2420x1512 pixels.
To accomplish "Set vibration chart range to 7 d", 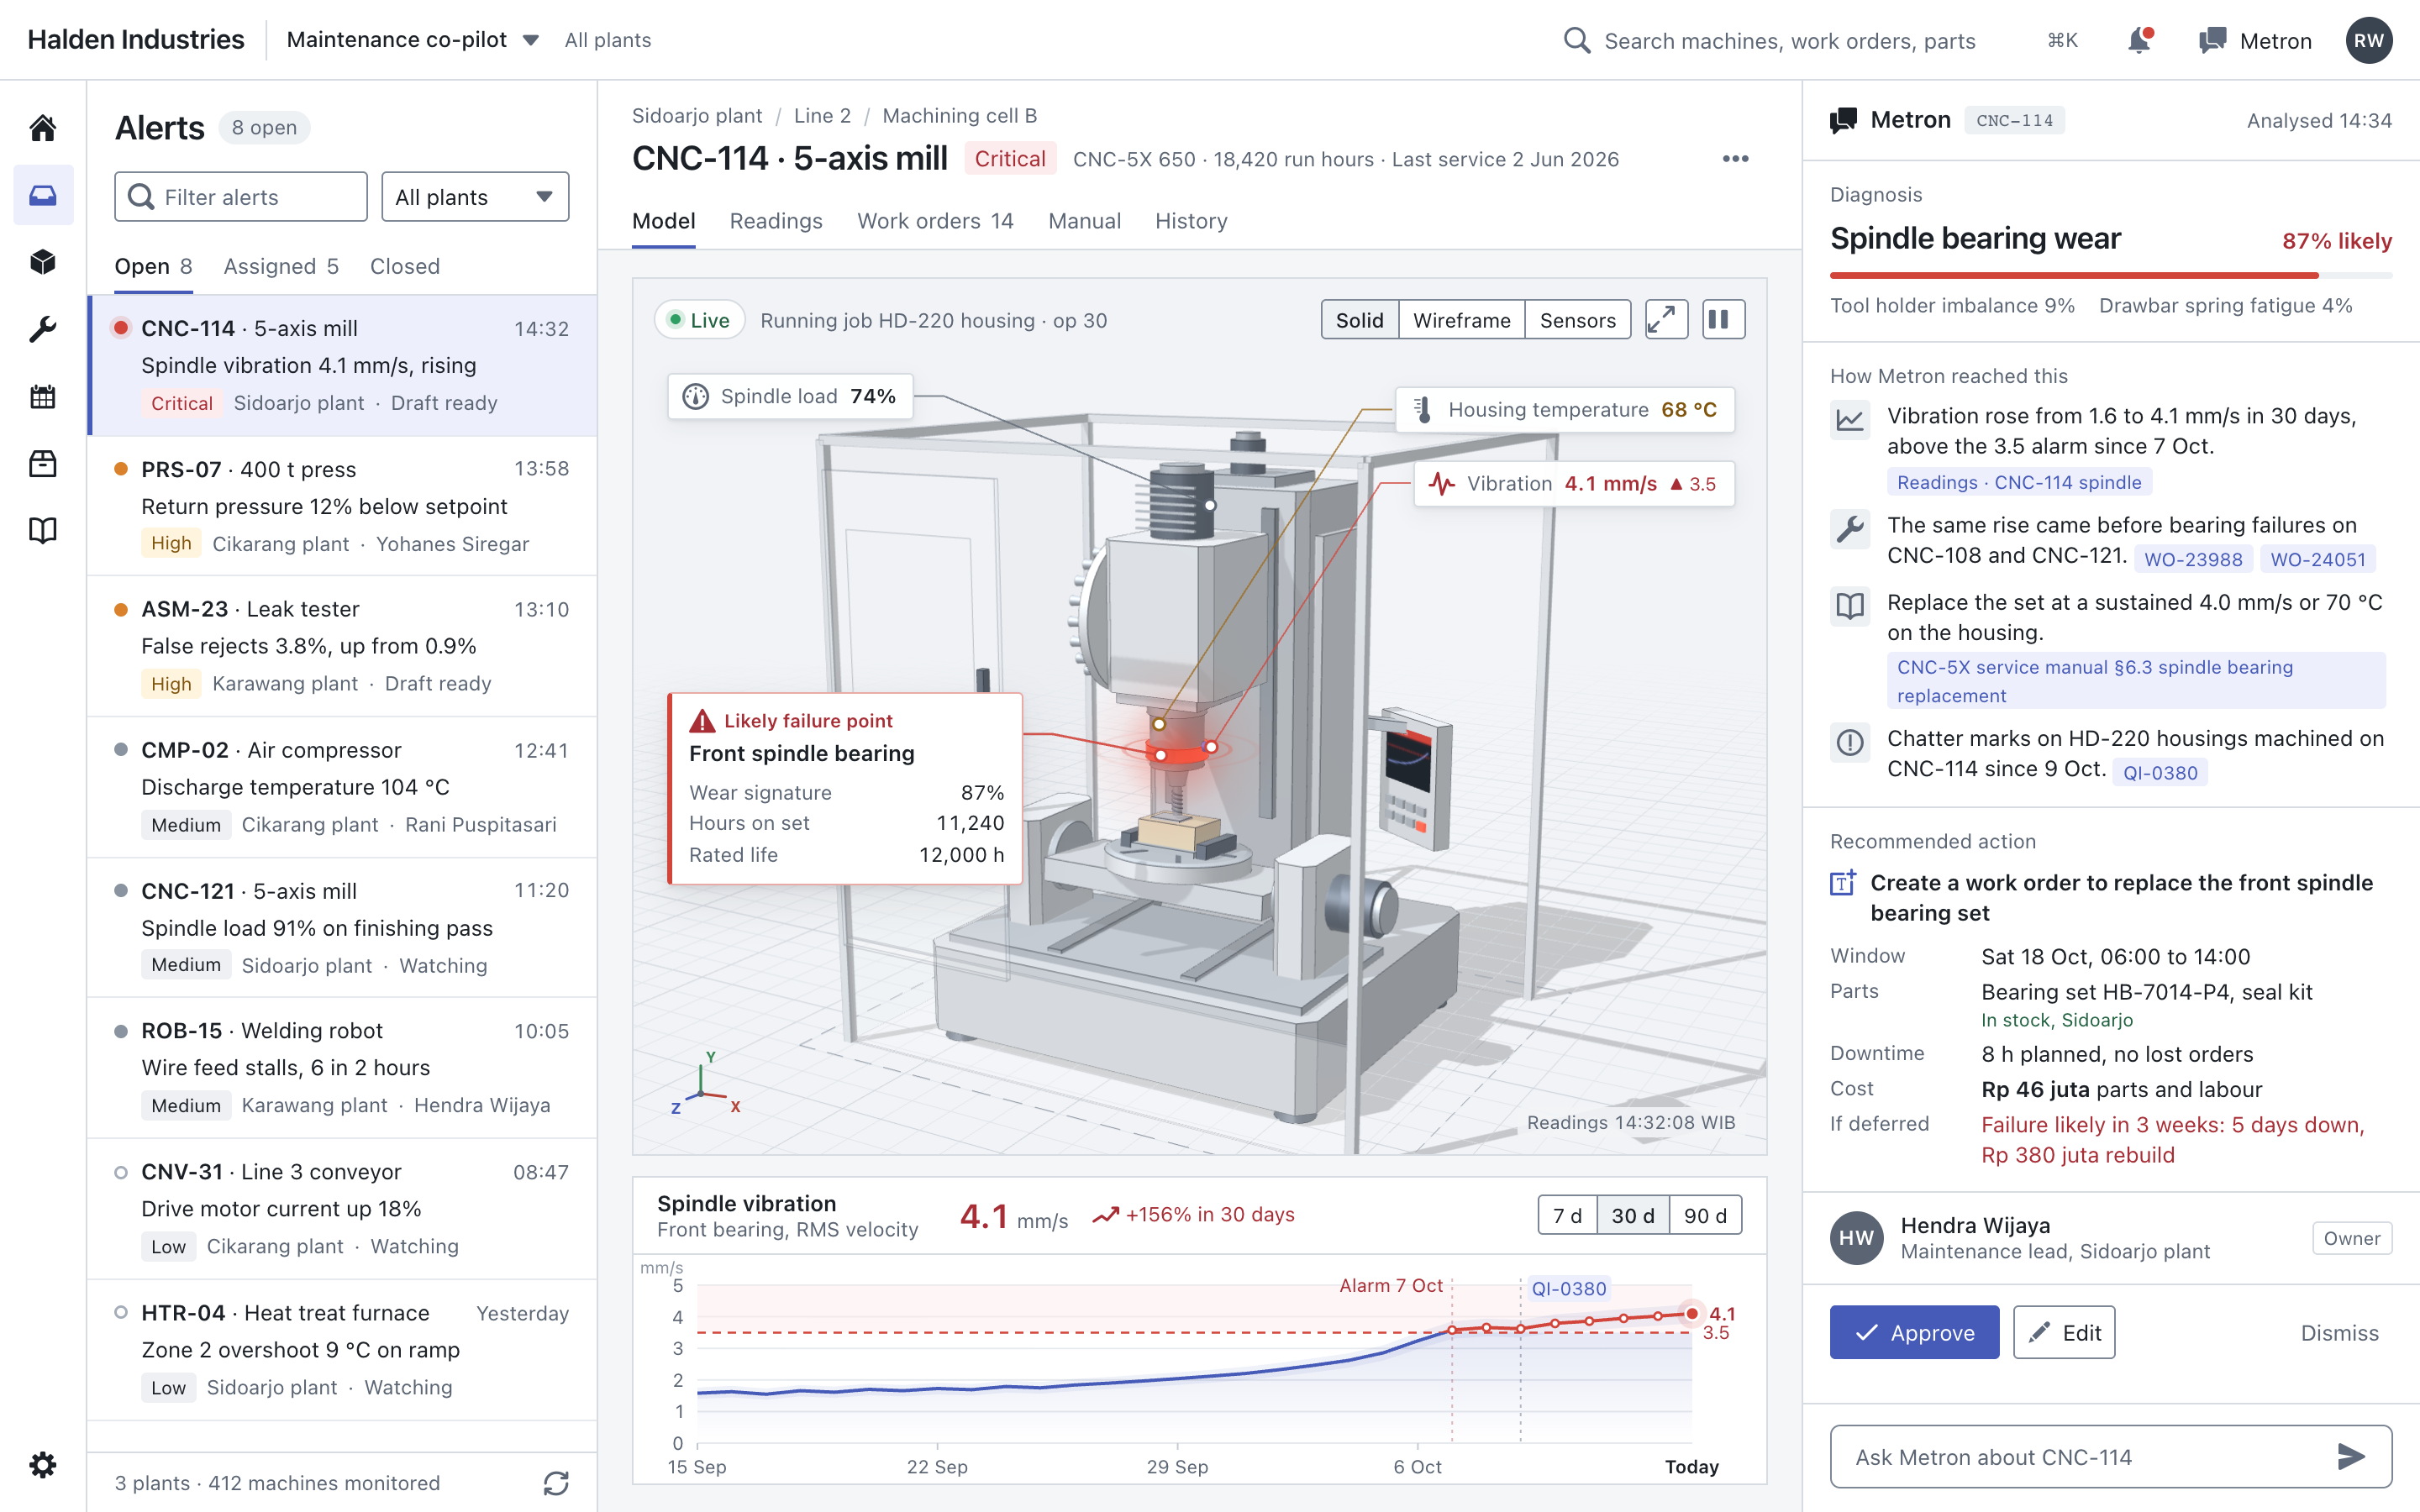I will point(1567,1215).
